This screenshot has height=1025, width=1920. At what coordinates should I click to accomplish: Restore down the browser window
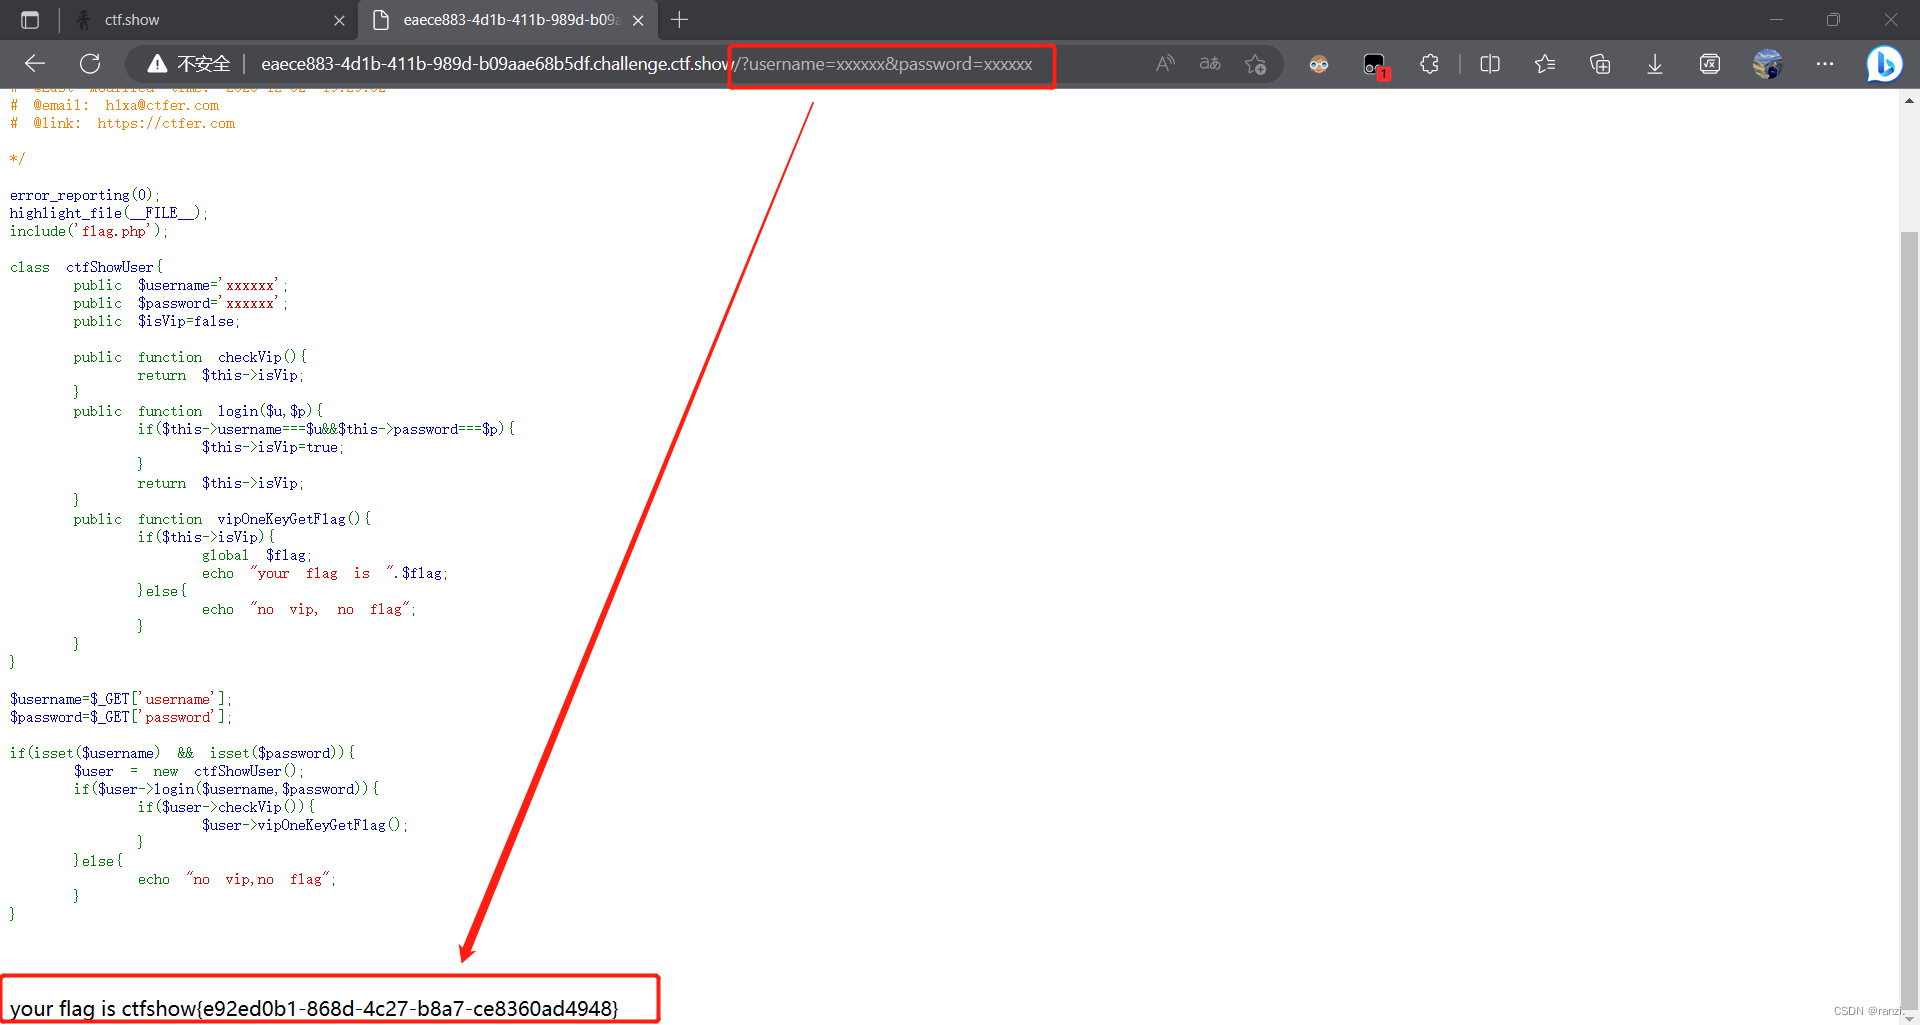click(1833, 20)
